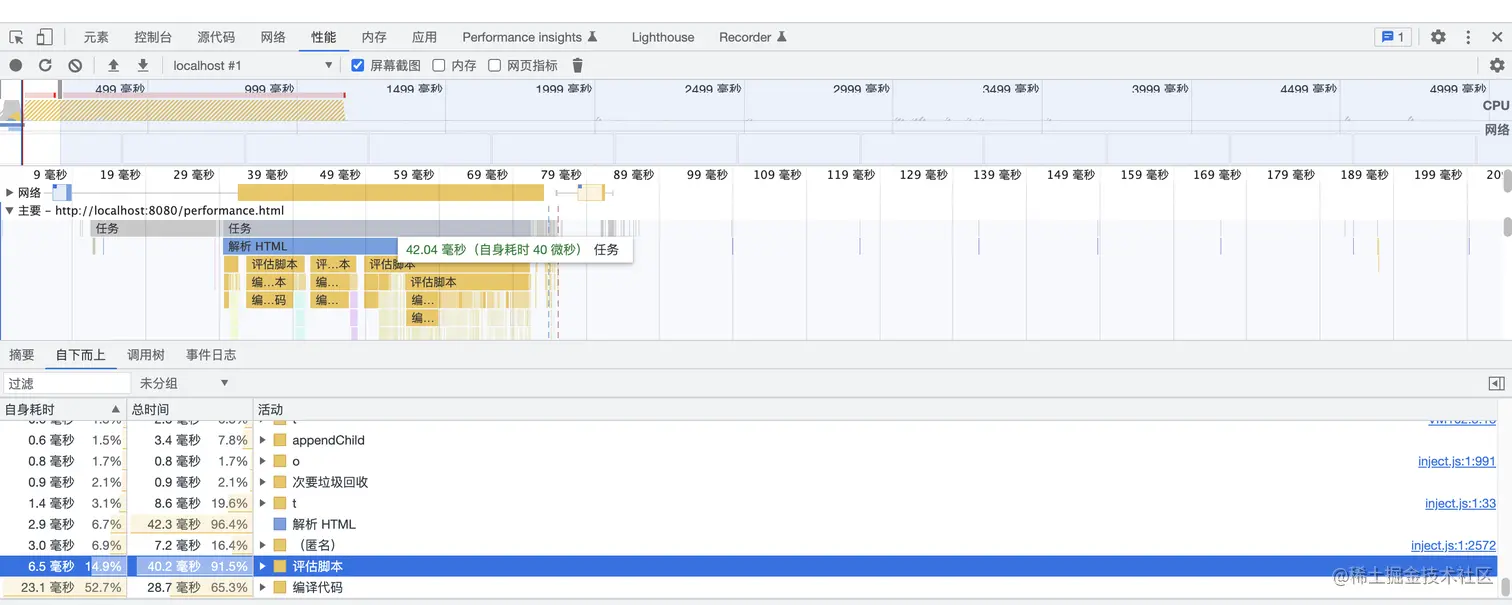Switch to the 元素 tab
The height and width of the screenshot is (605, 1512).
click(96, 37)
